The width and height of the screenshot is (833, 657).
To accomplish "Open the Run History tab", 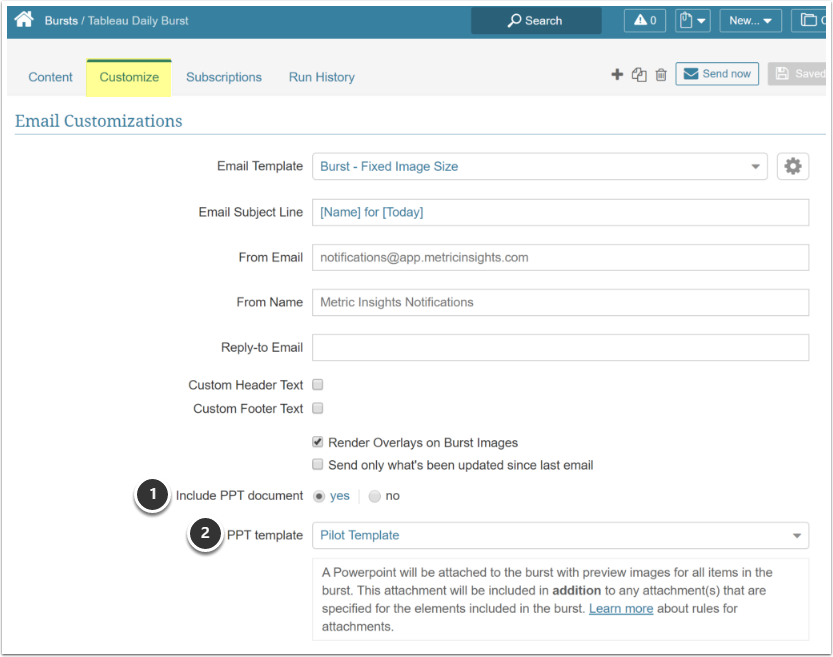I will pyautogui.click(x=321, y=77).
